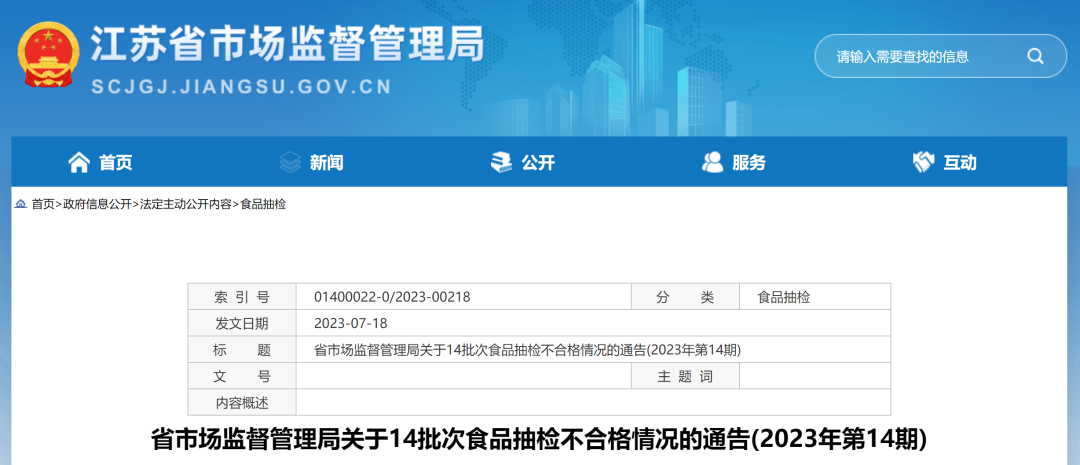Click the notice title in the 标题 row
1080x465 pixels.
527,349
